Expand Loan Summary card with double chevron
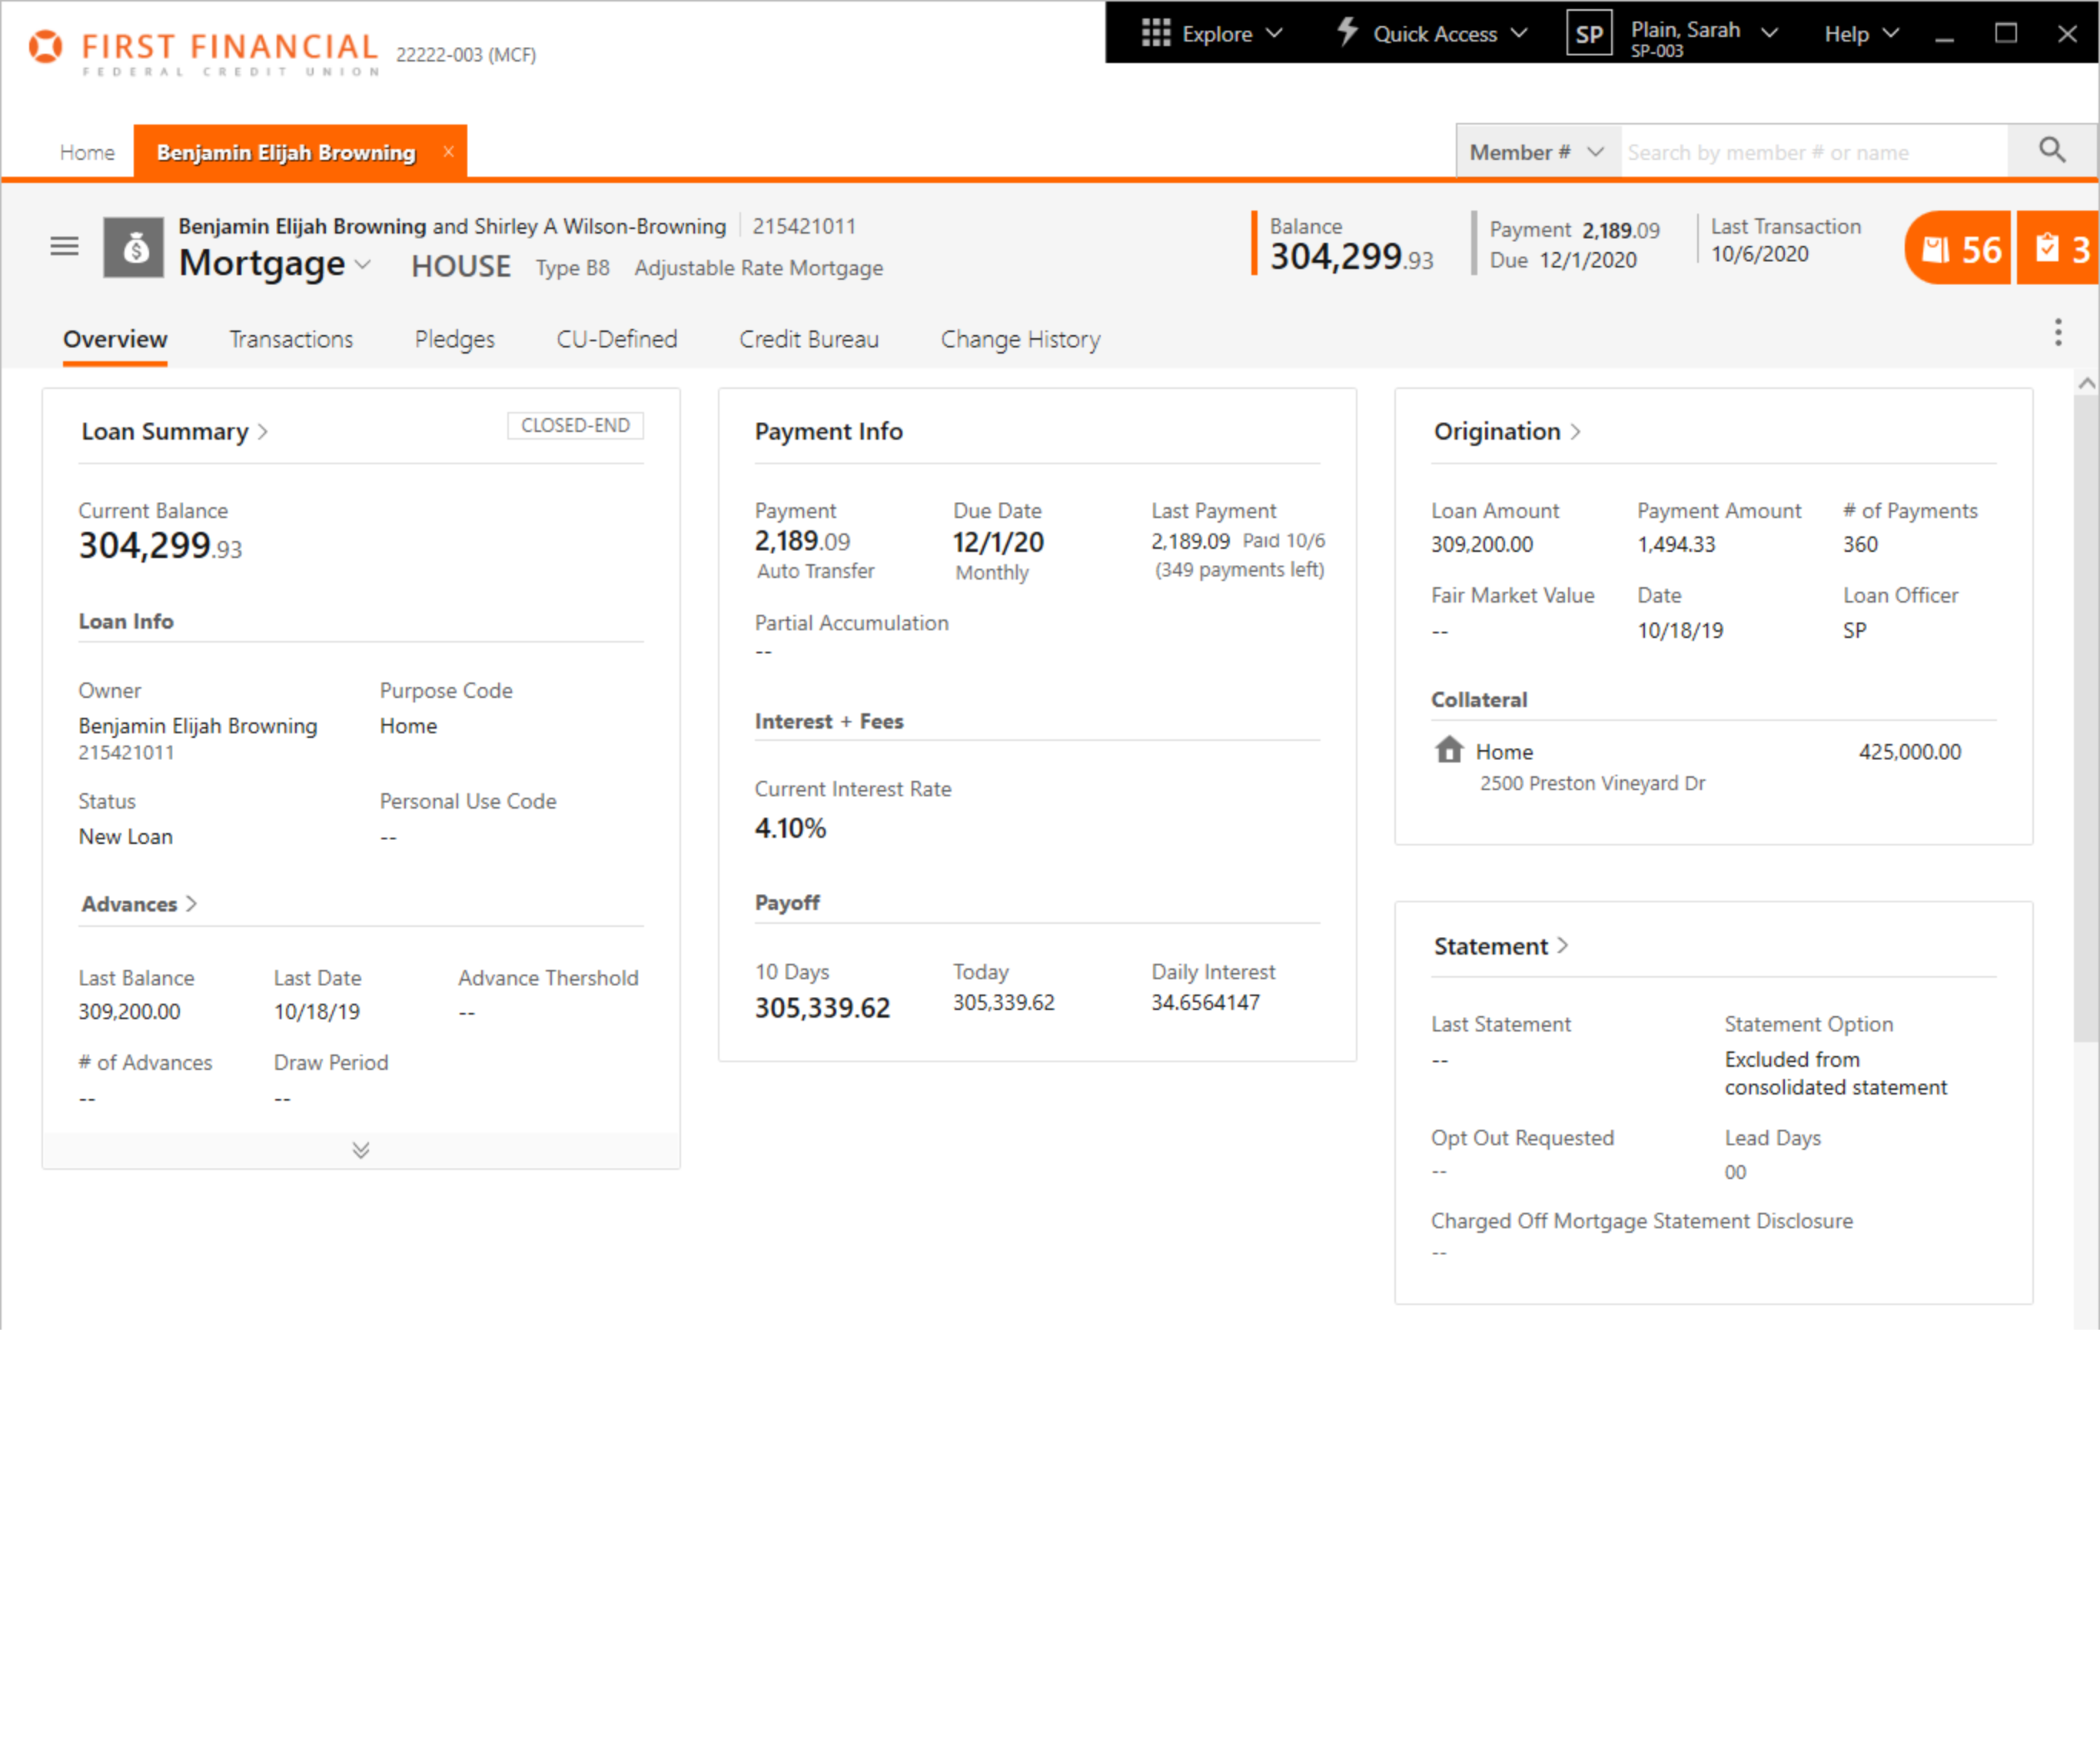 pos(361,1150)
